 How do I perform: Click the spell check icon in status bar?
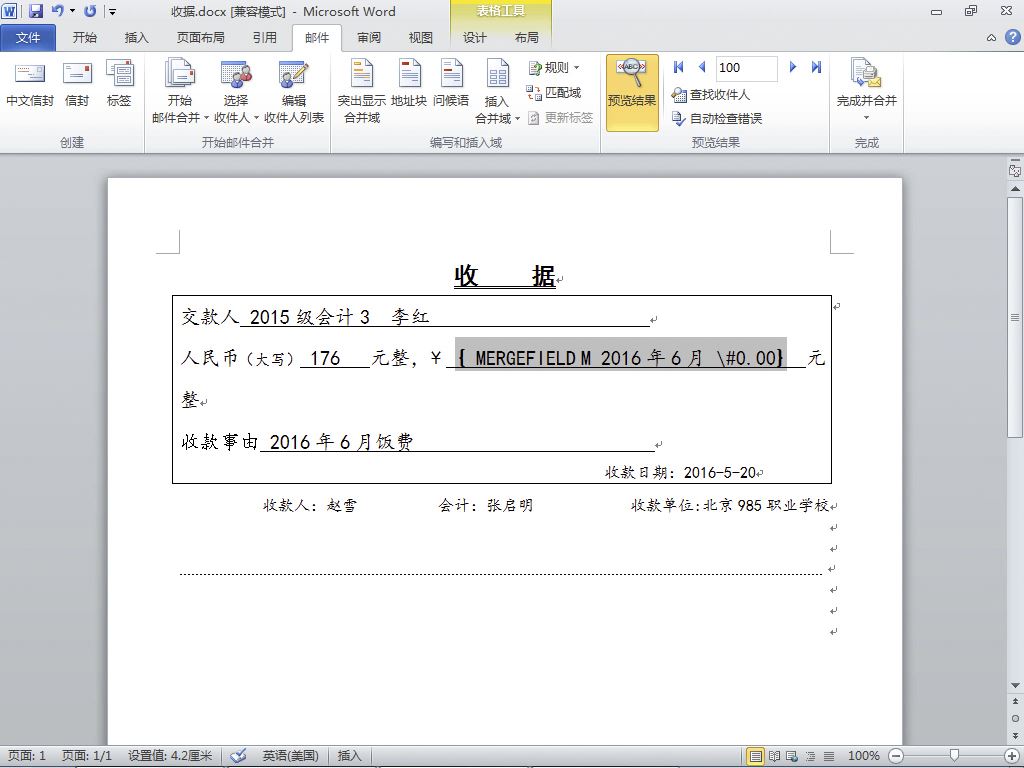click(238, 756)
